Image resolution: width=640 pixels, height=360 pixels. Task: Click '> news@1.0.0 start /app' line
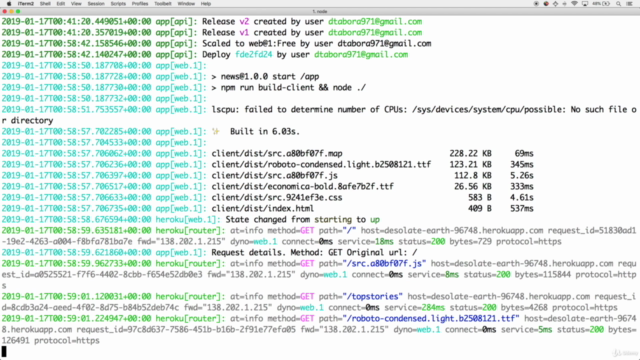(265, 76)
